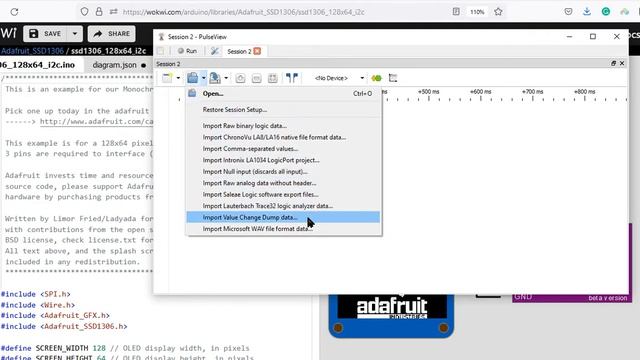Click the +500 ms timeline ruler mark
The height and width of the screenshot is (360, 640).
[429, 92]
